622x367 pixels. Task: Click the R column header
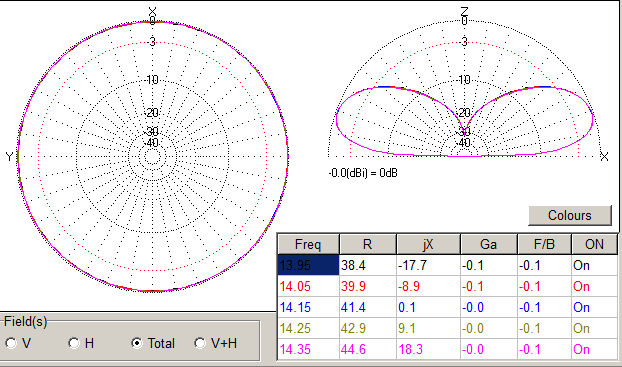point(368,244)
